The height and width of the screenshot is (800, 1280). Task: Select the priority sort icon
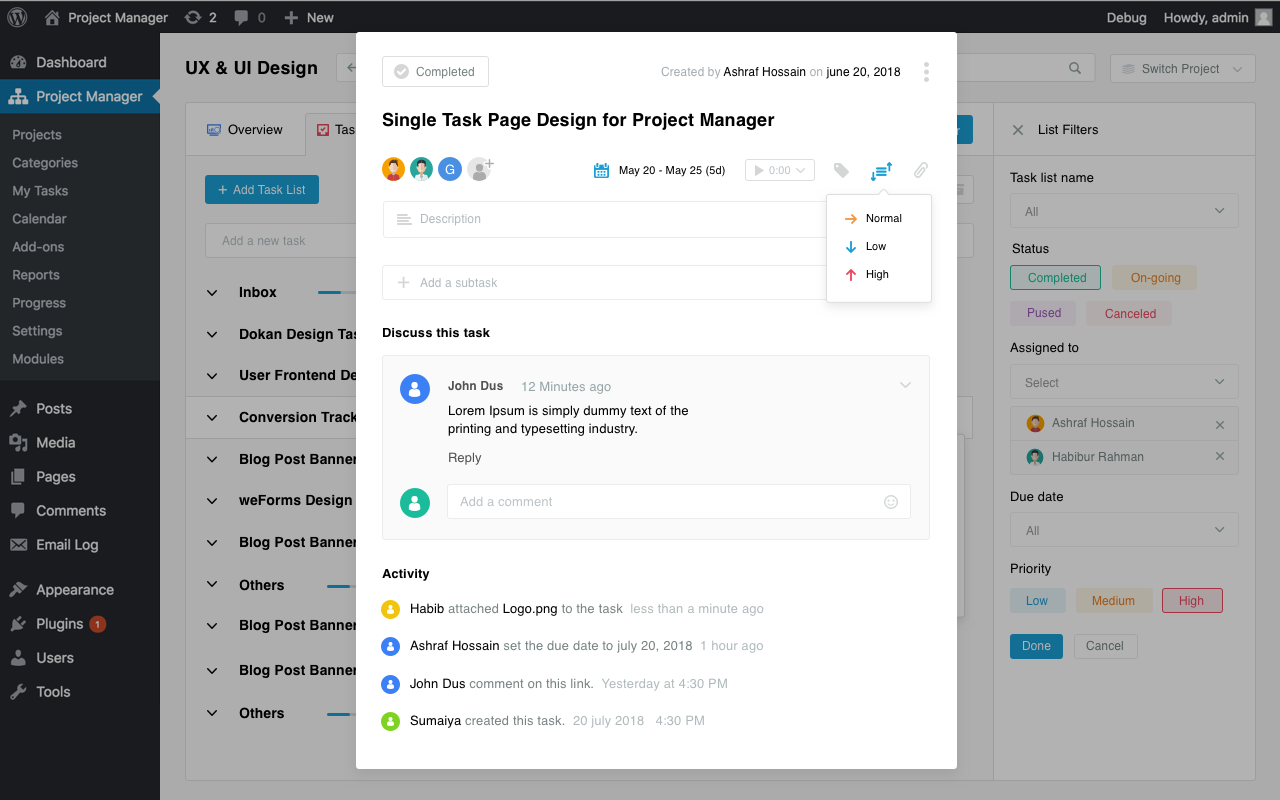881,170
